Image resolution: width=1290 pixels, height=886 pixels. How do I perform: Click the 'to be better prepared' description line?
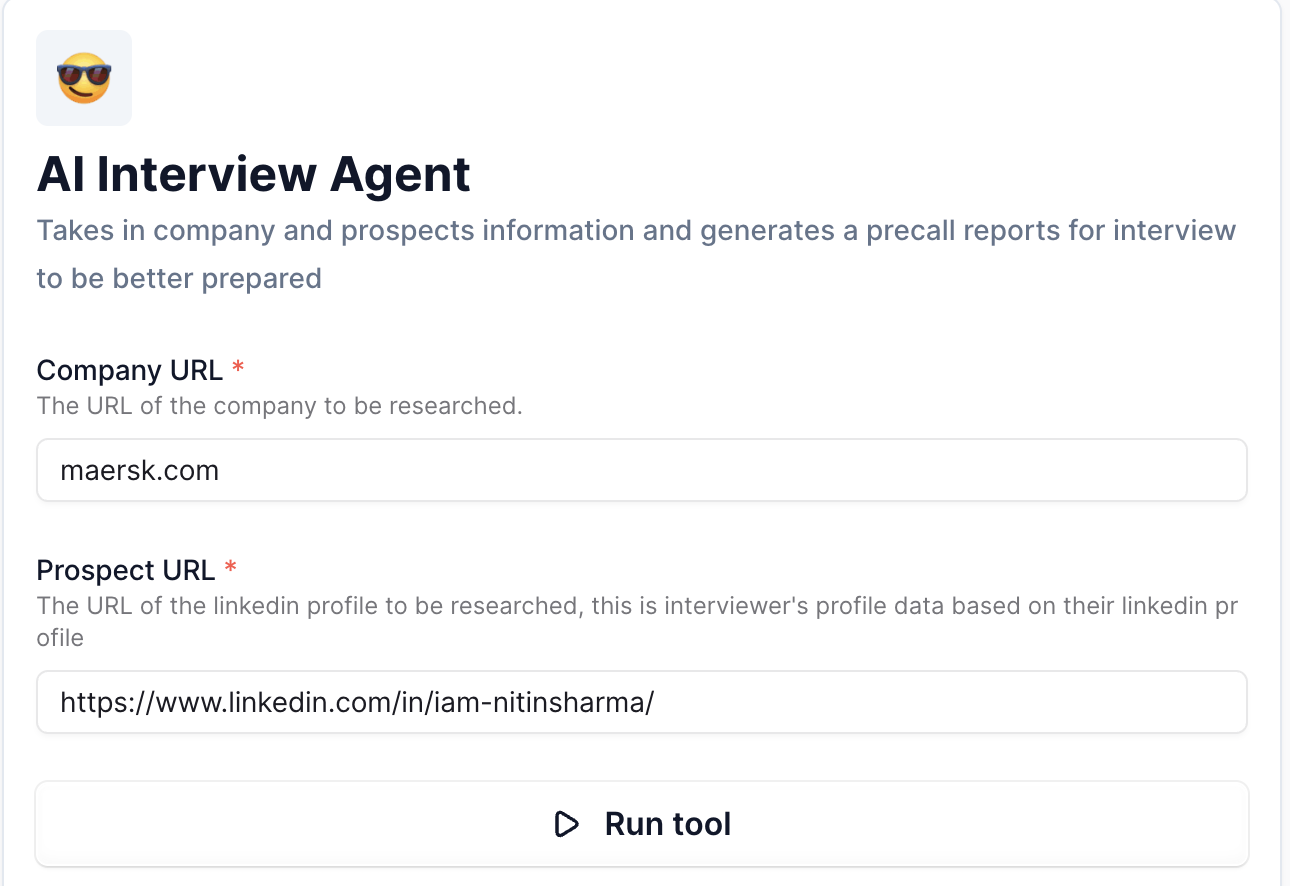179,278
